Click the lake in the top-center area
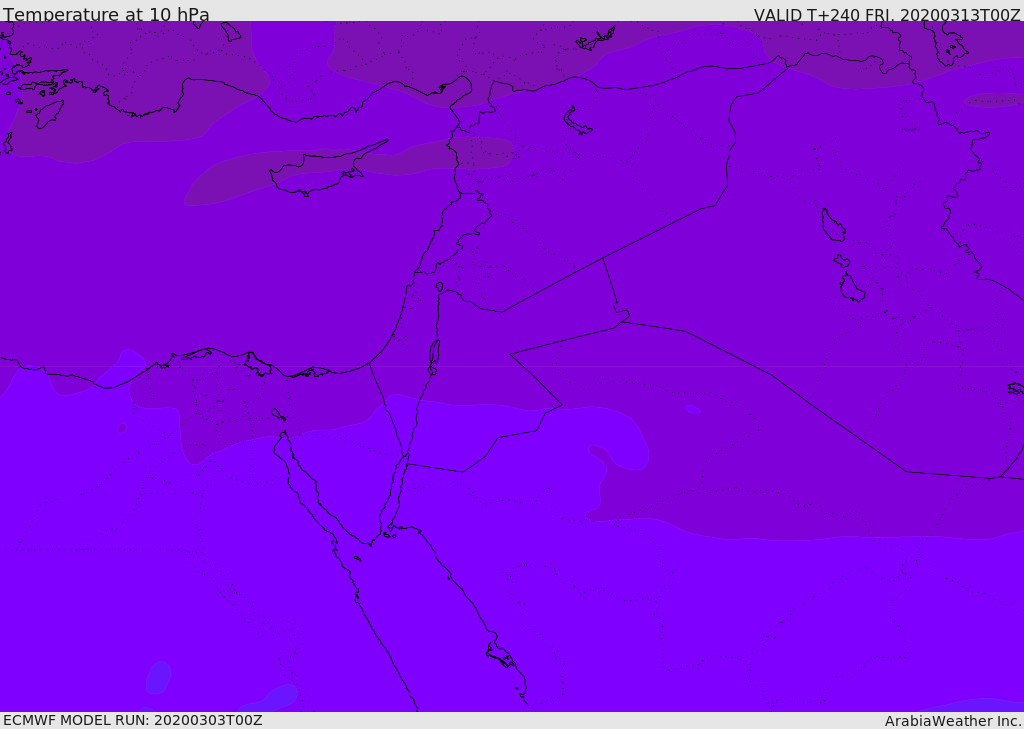The width and height of the screenshot is (1024, 729). tap(577, 121)
